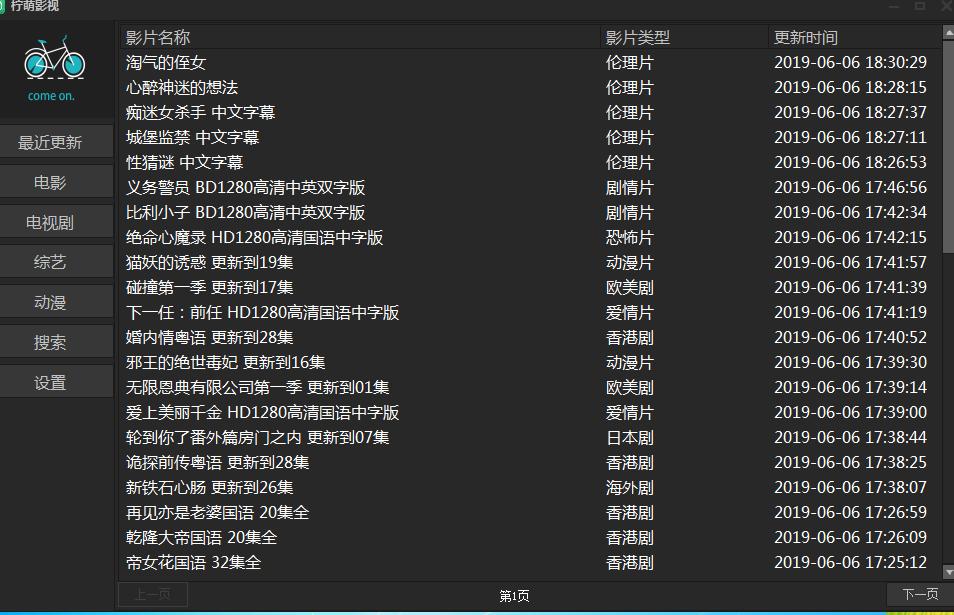Viewport: 954px width, 615px height.
Task: Switch to the 电影 category
Action: pos(56,182)
